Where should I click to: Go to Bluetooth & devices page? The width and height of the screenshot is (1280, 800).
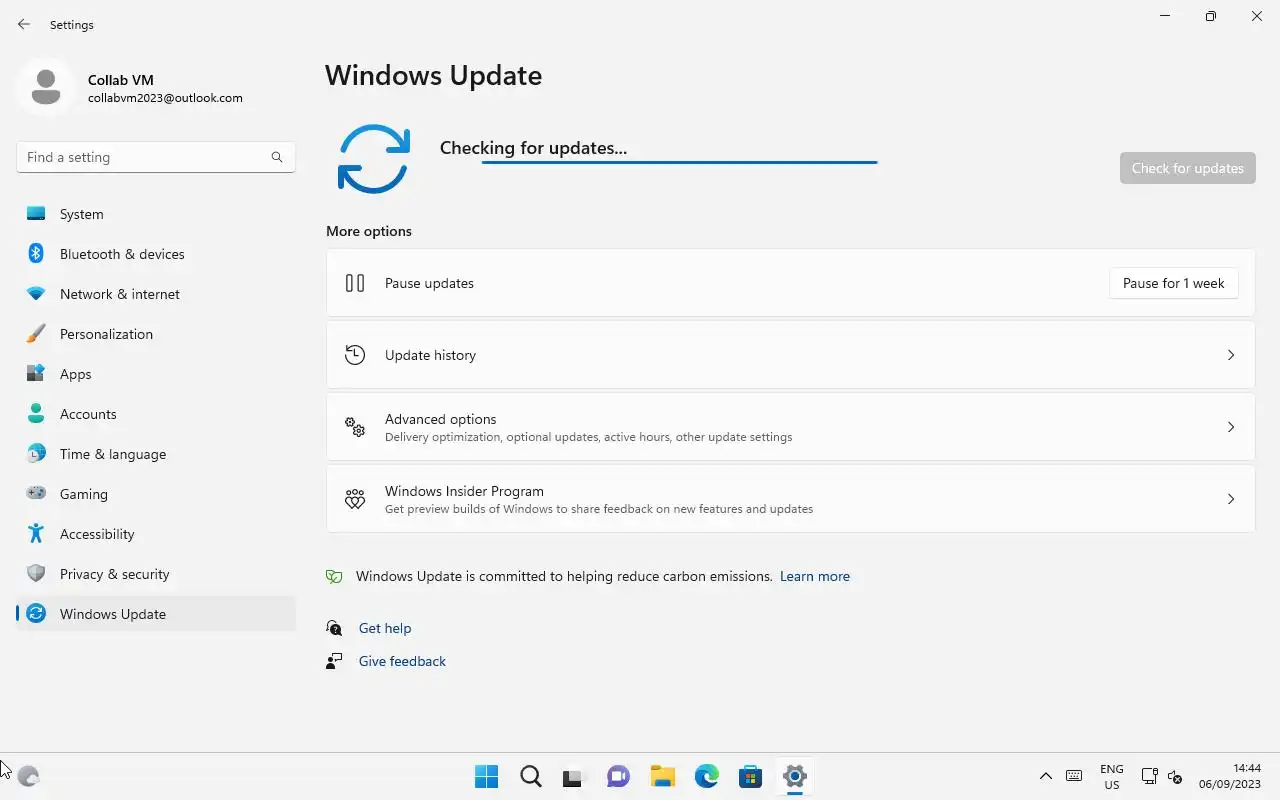[x=156, y=254]
